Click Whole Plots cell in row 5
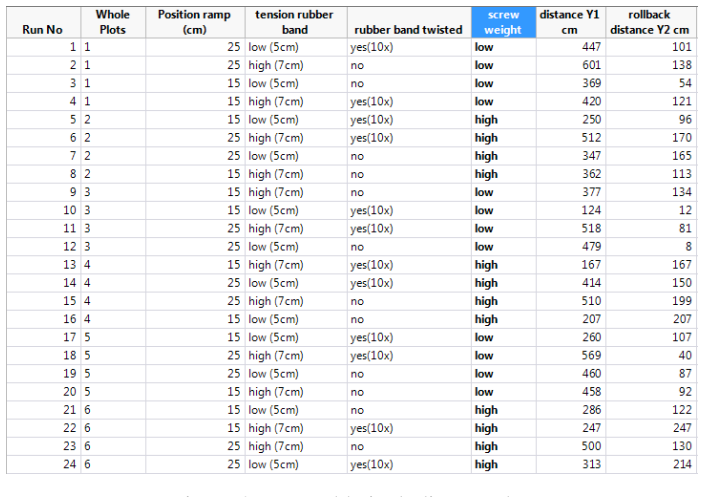 click(113, 119)
